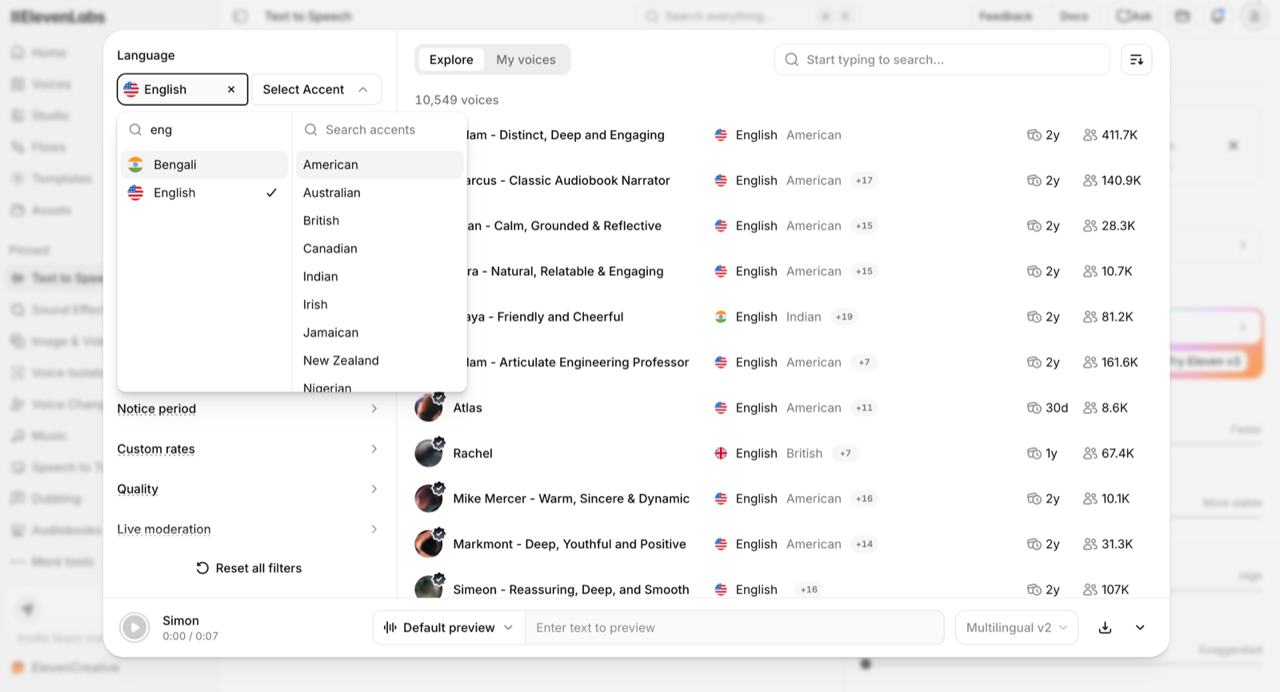Click the users icon beside 411.7K
The width and height of the screenshot is (1280, 692).
coord(1090,135)
